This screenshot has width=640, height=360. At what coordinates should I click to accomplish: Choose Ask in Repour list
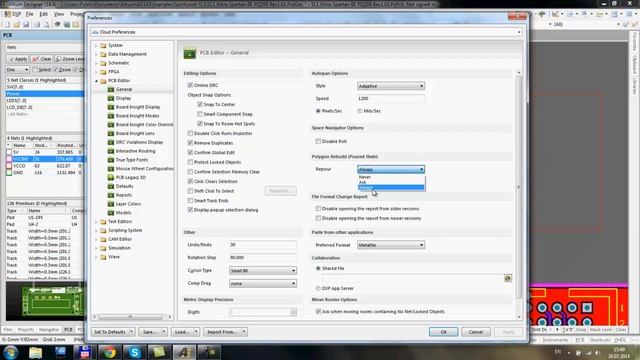pyautogui.click(x=391, y=182)
